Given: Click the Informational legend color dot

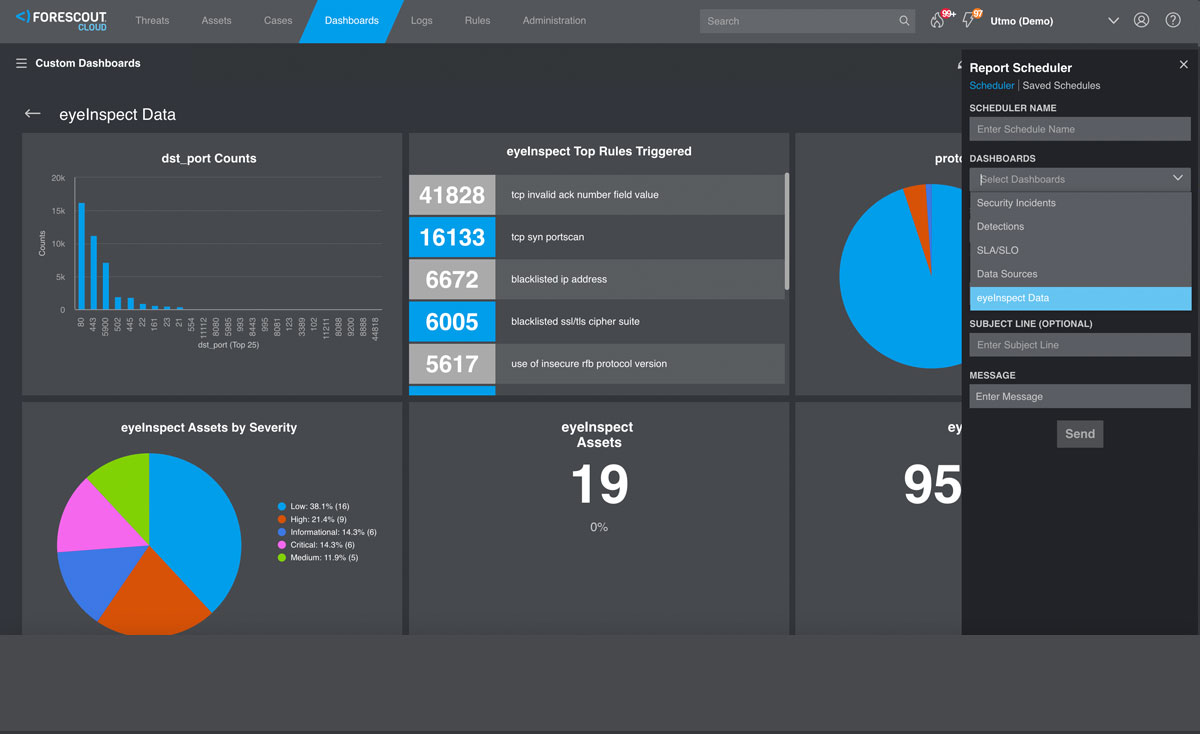Looking at the screenshot, I should pyautogui.click(x=282, y=532).
